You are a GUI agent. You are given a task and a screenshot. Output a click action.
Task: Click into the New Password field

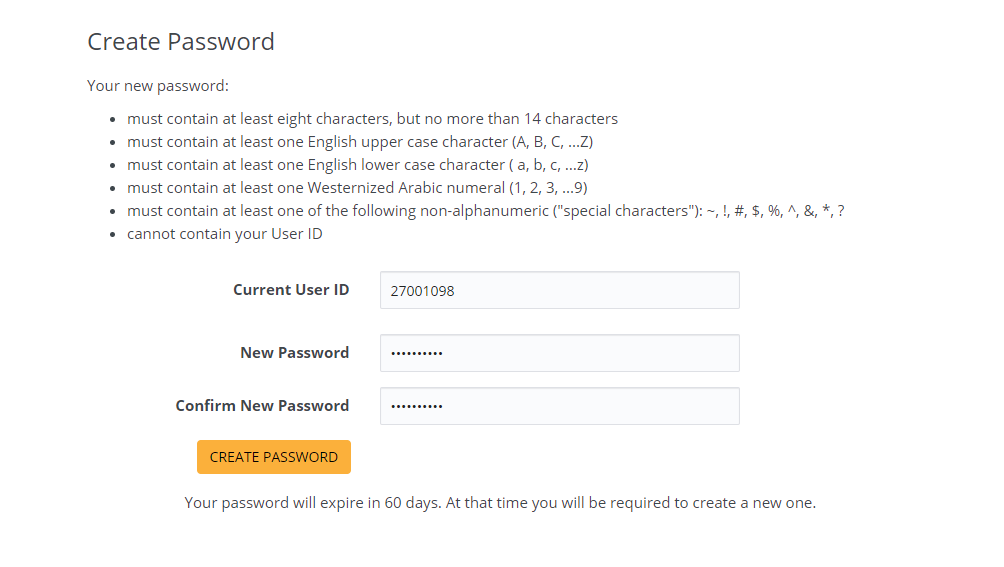[559, 353]
